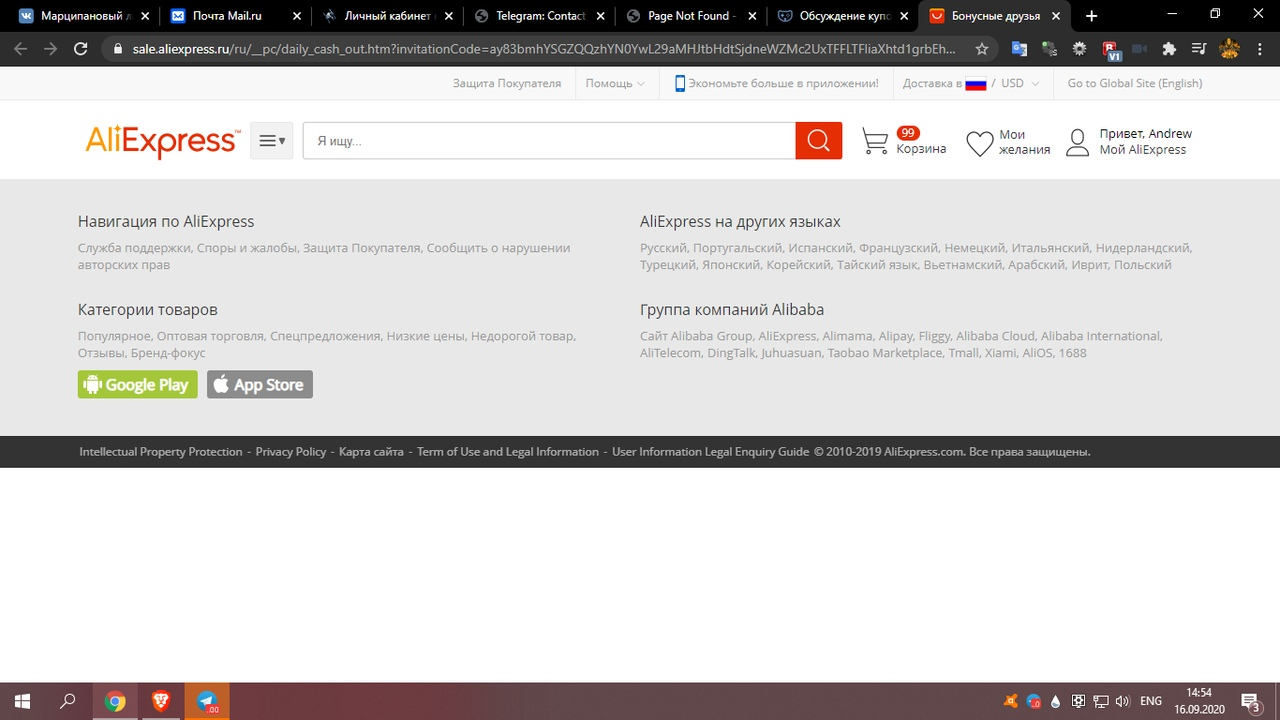Click the user account silhouette icon

1077,142
